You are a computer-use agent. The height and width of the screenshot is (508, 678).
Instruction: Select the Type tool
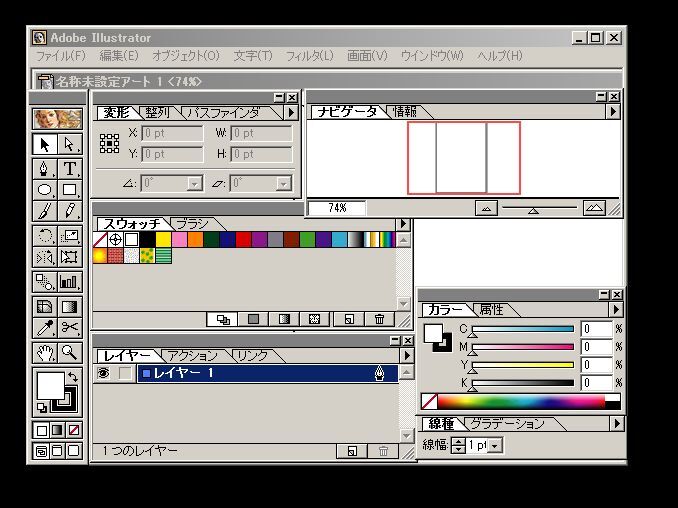point(69,169)
